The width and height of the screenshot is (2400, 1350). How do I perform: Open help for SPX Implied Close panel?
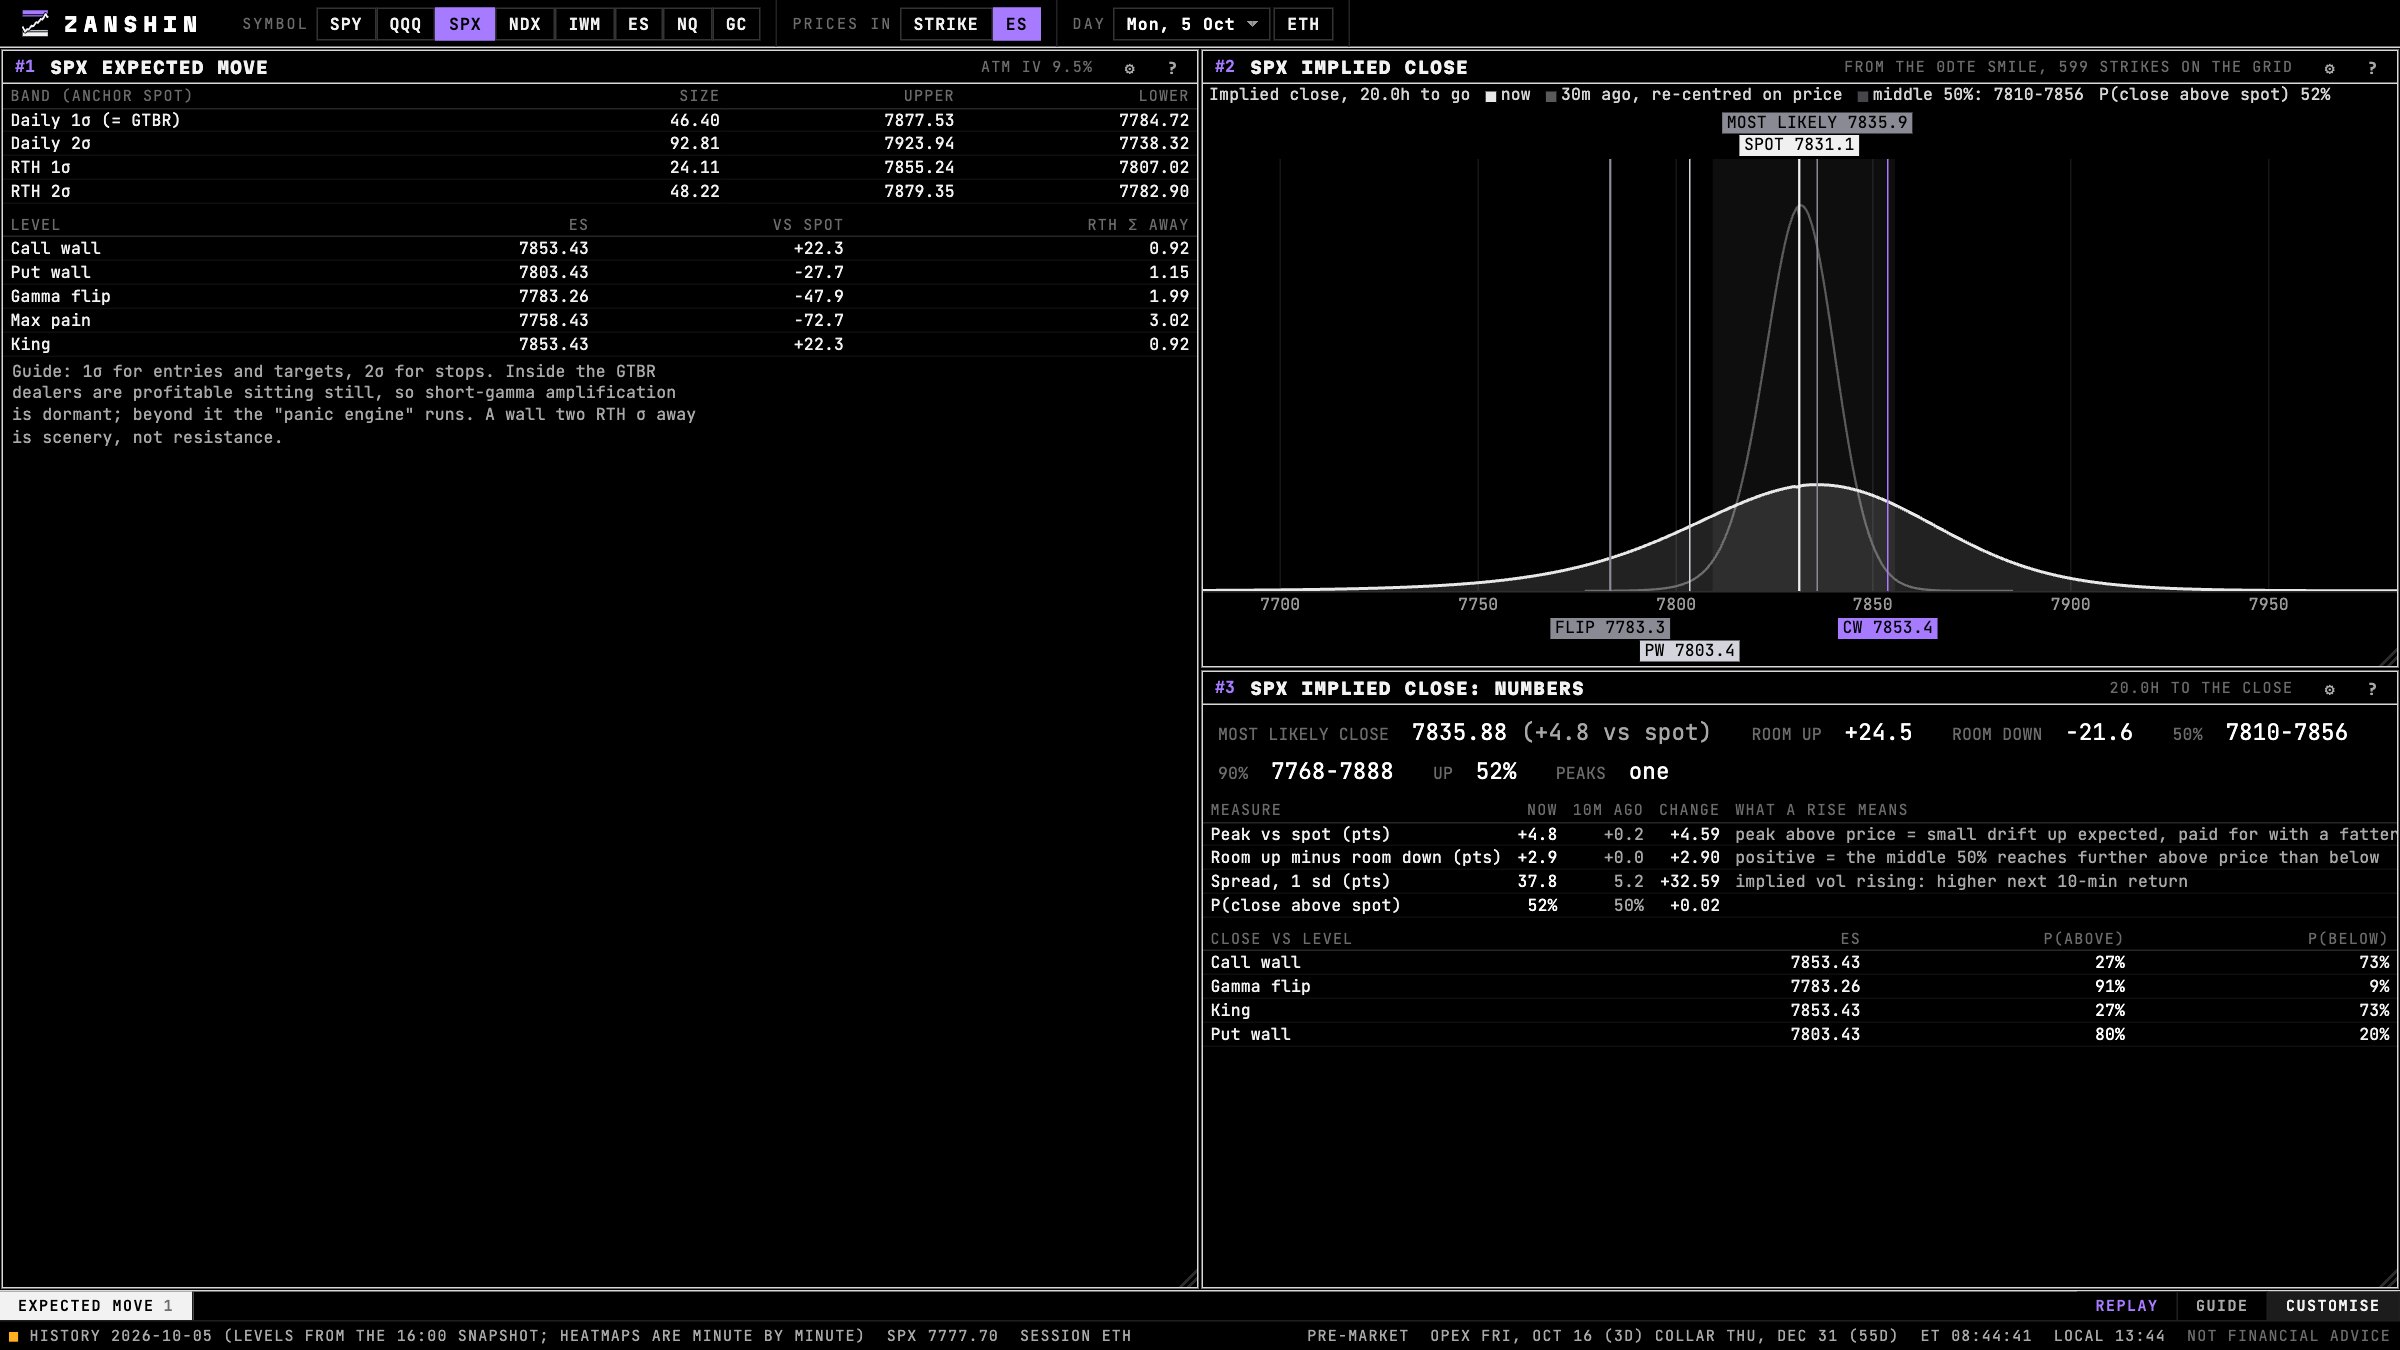tap(2372, 68)
